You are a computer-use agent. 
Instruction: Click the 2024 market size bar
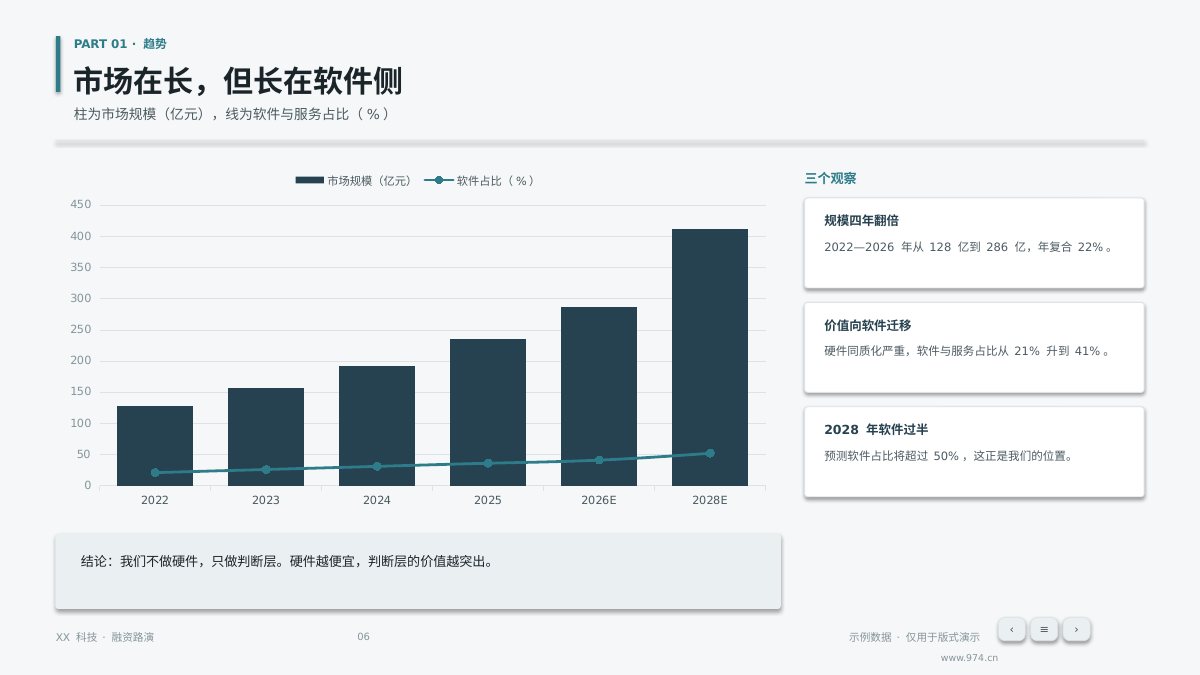click(x=377, y=426)
